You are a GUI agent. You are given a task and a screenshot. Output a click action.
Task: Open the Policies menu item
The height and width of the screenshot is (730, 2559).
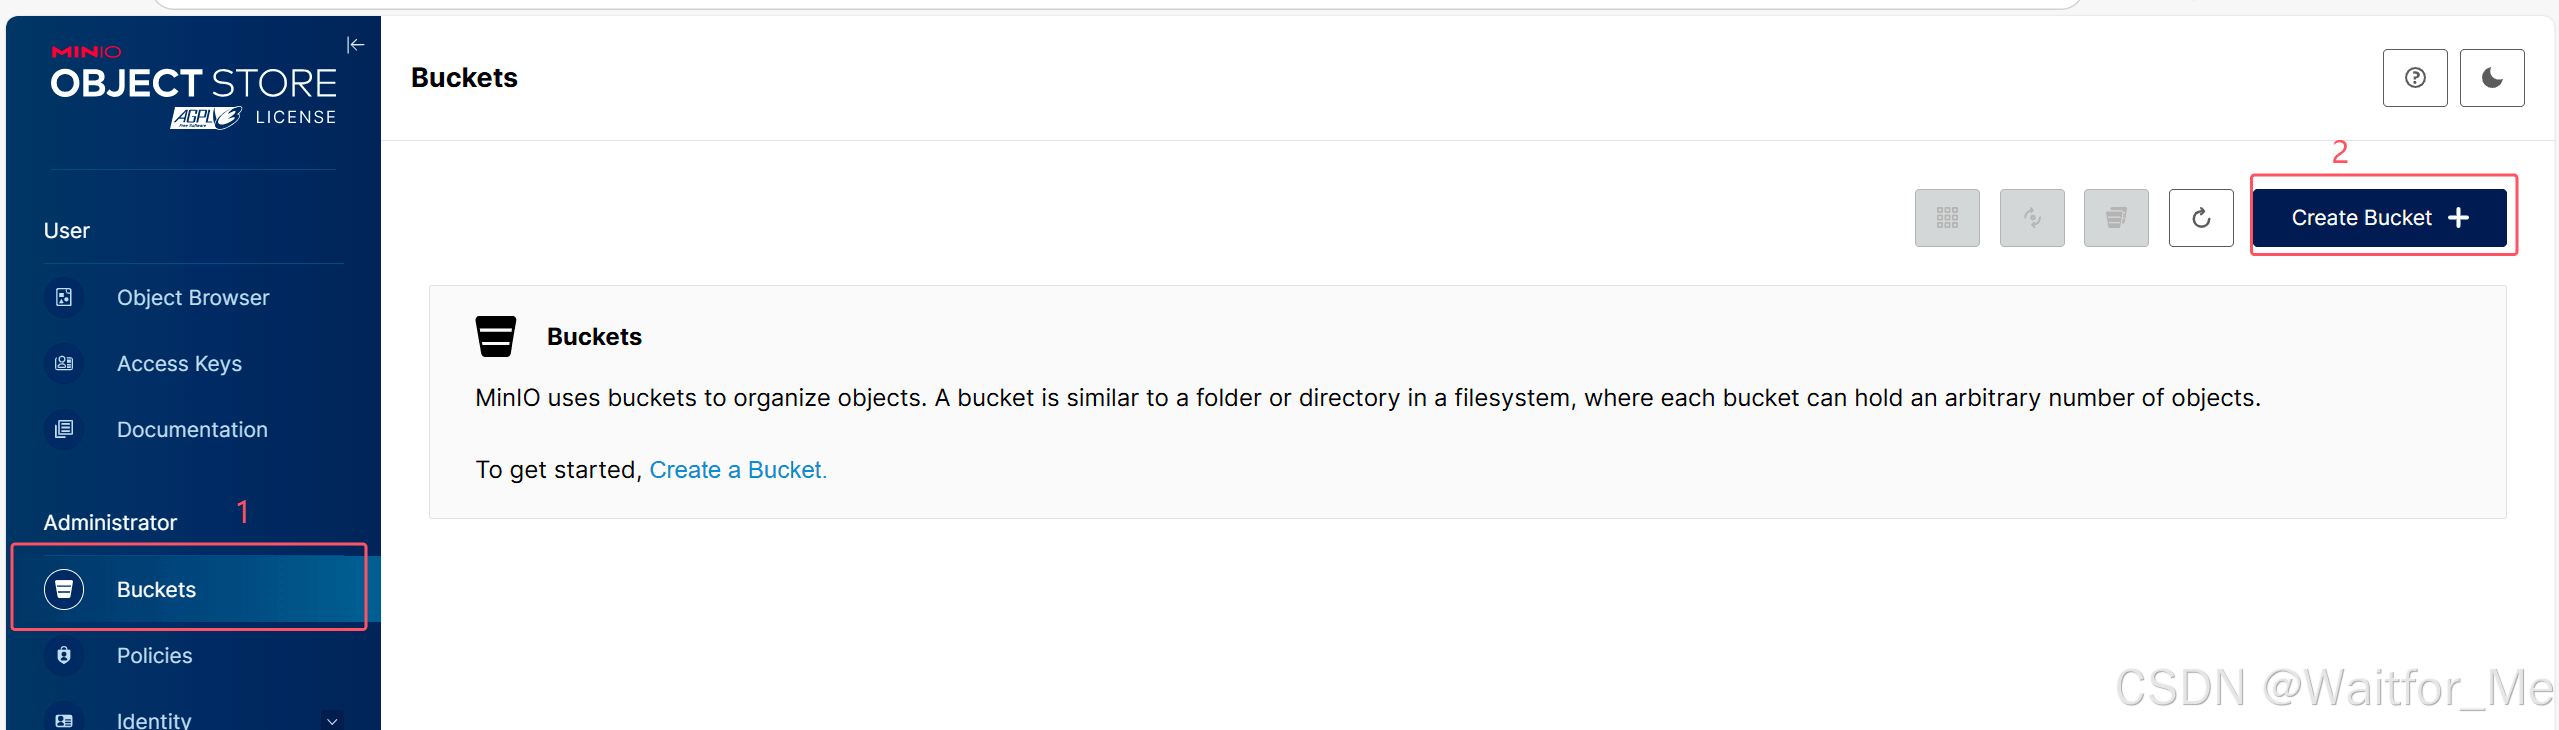(x=154, y=656)
